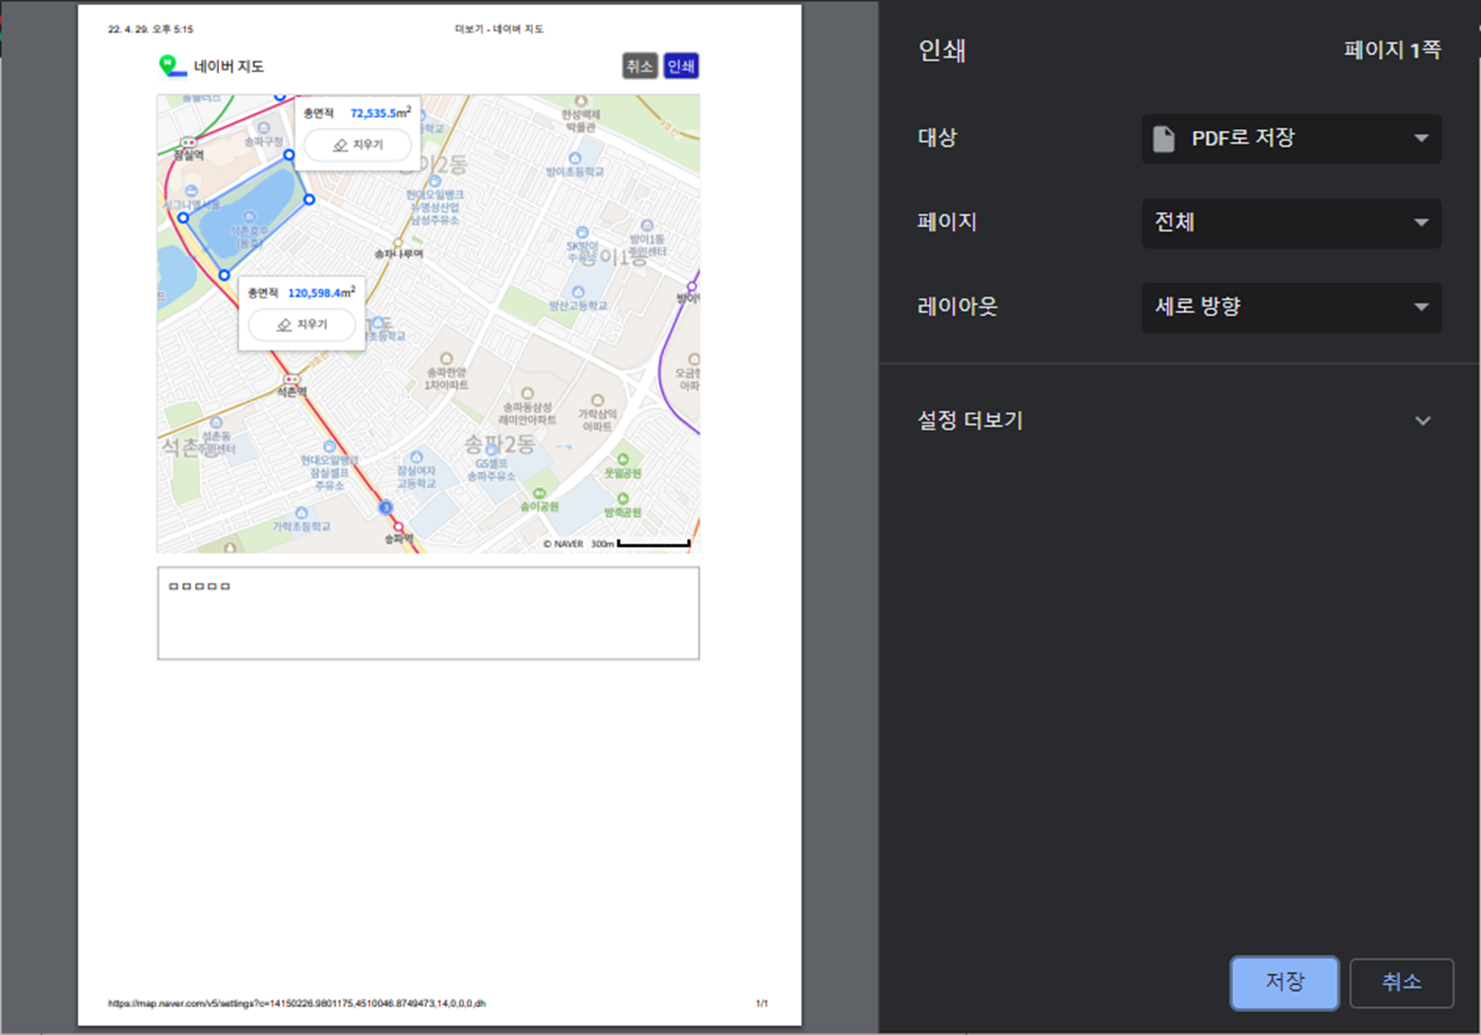Click the 웃말공원 park icon
1481x1035 pixels.
[x=623, y=460]
